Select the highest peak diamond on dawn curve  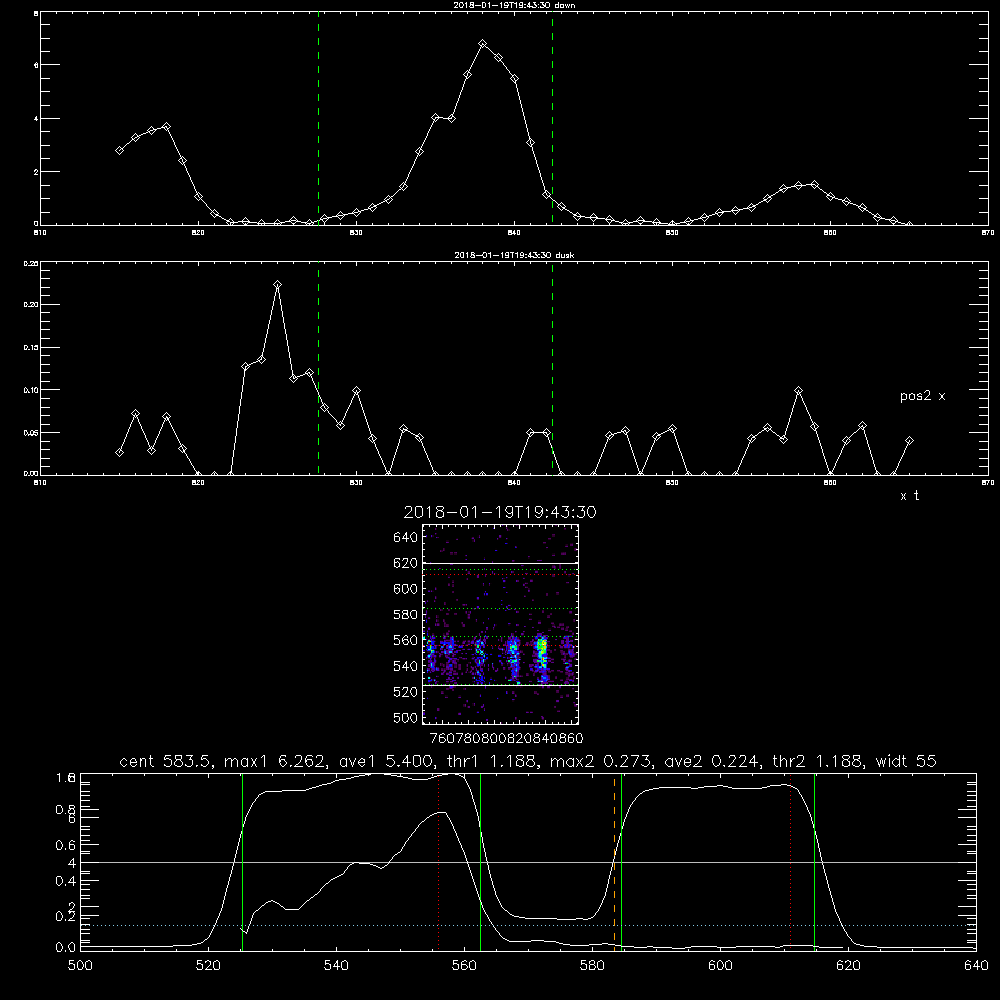point(483,44)
